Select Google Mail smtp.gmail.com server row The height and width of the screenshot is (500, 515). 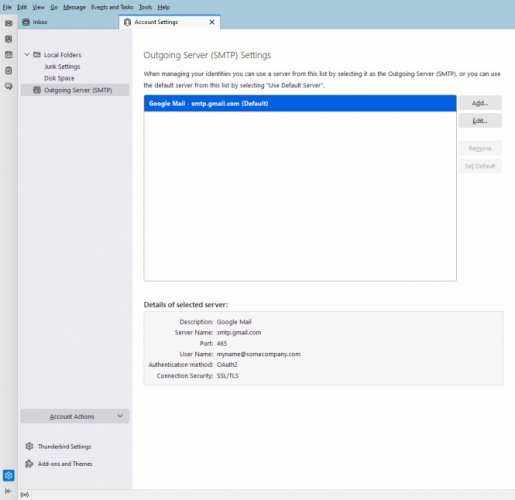pyautogui.click(x=300, y=103)
